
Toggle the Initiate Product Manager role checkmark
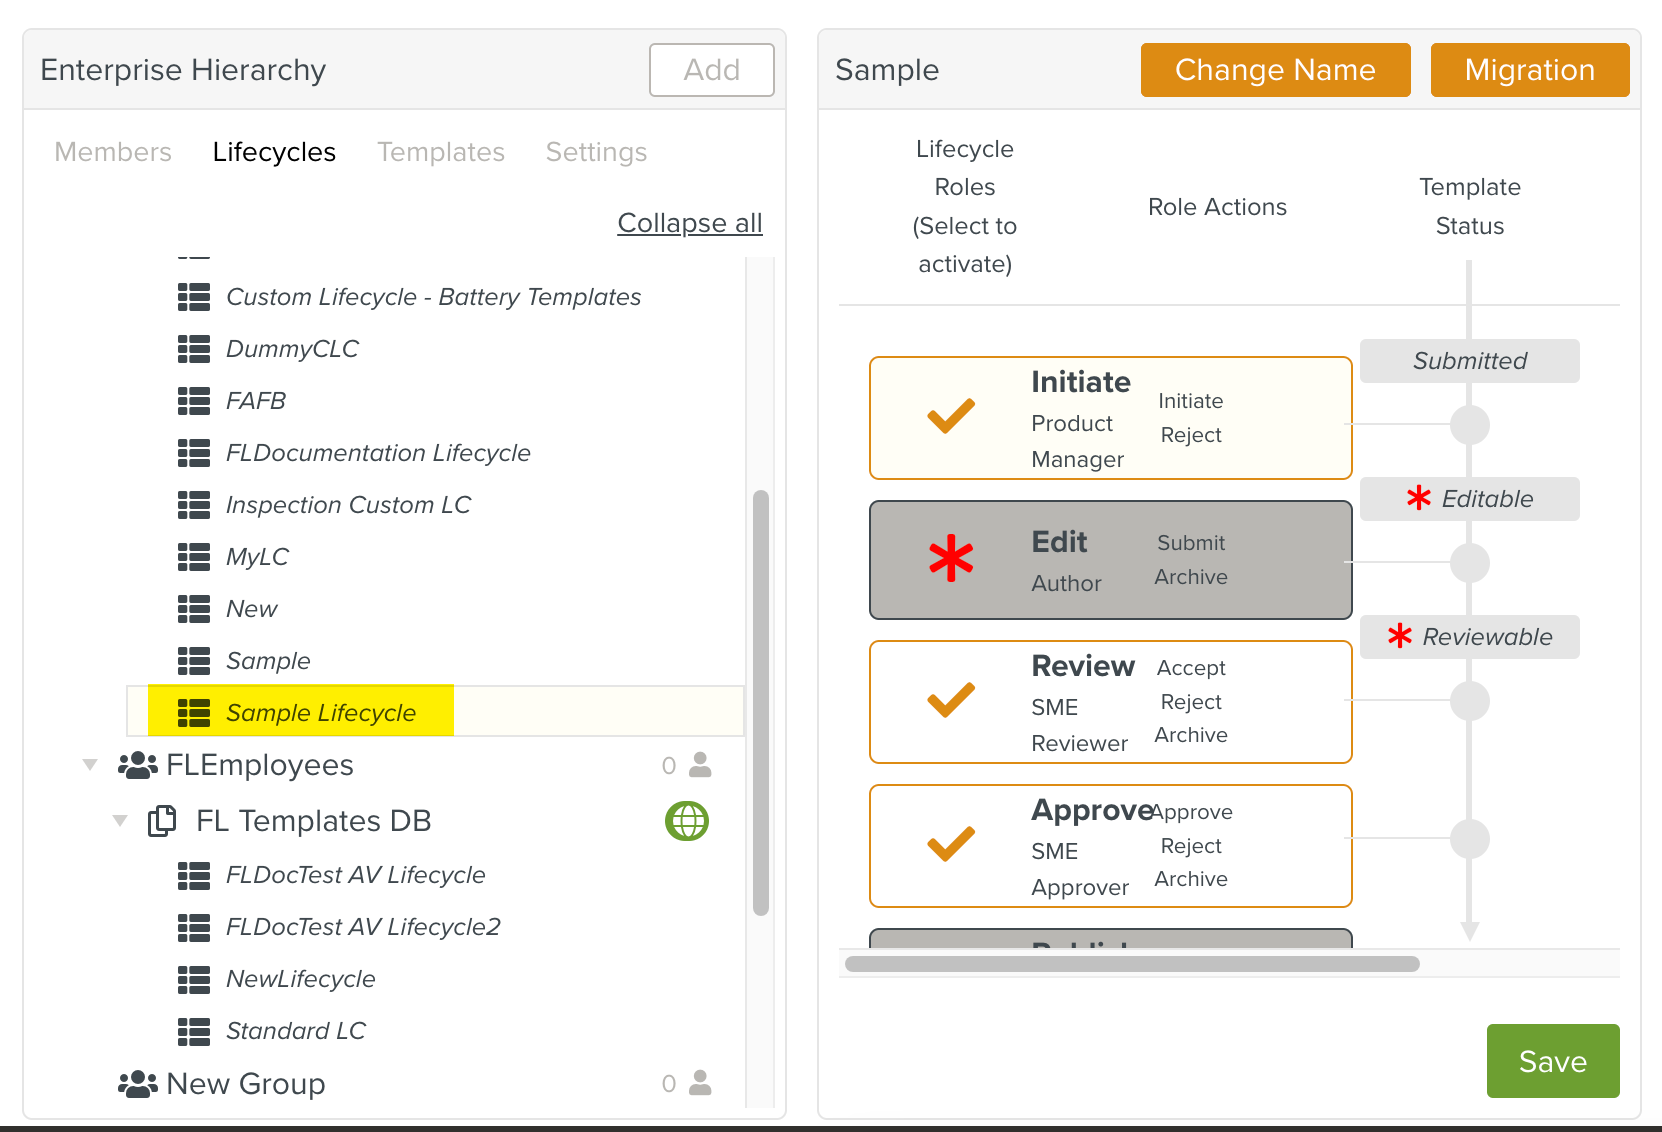950,416
